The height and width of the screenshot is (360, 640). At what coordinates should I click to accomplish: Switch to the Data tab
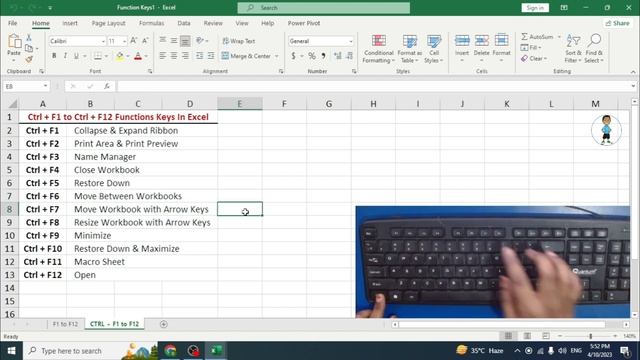point(184,23)
